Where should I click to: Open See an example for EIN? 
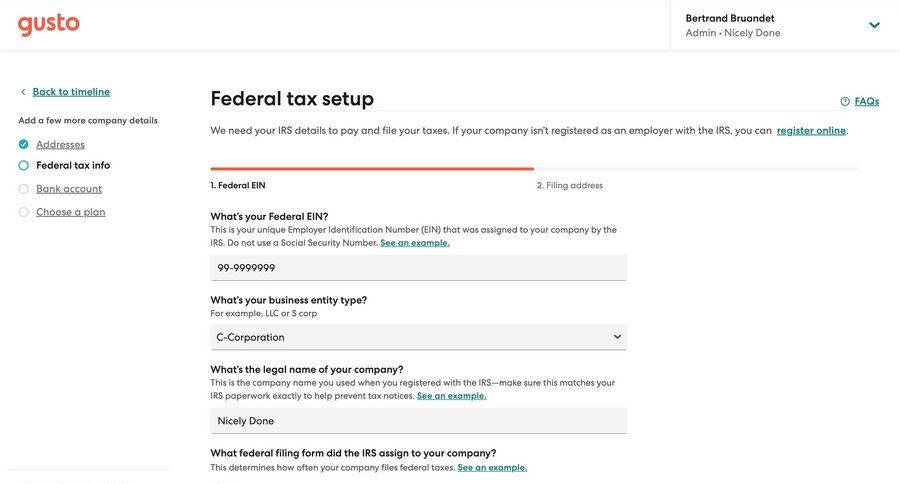(x=415, y=243)
